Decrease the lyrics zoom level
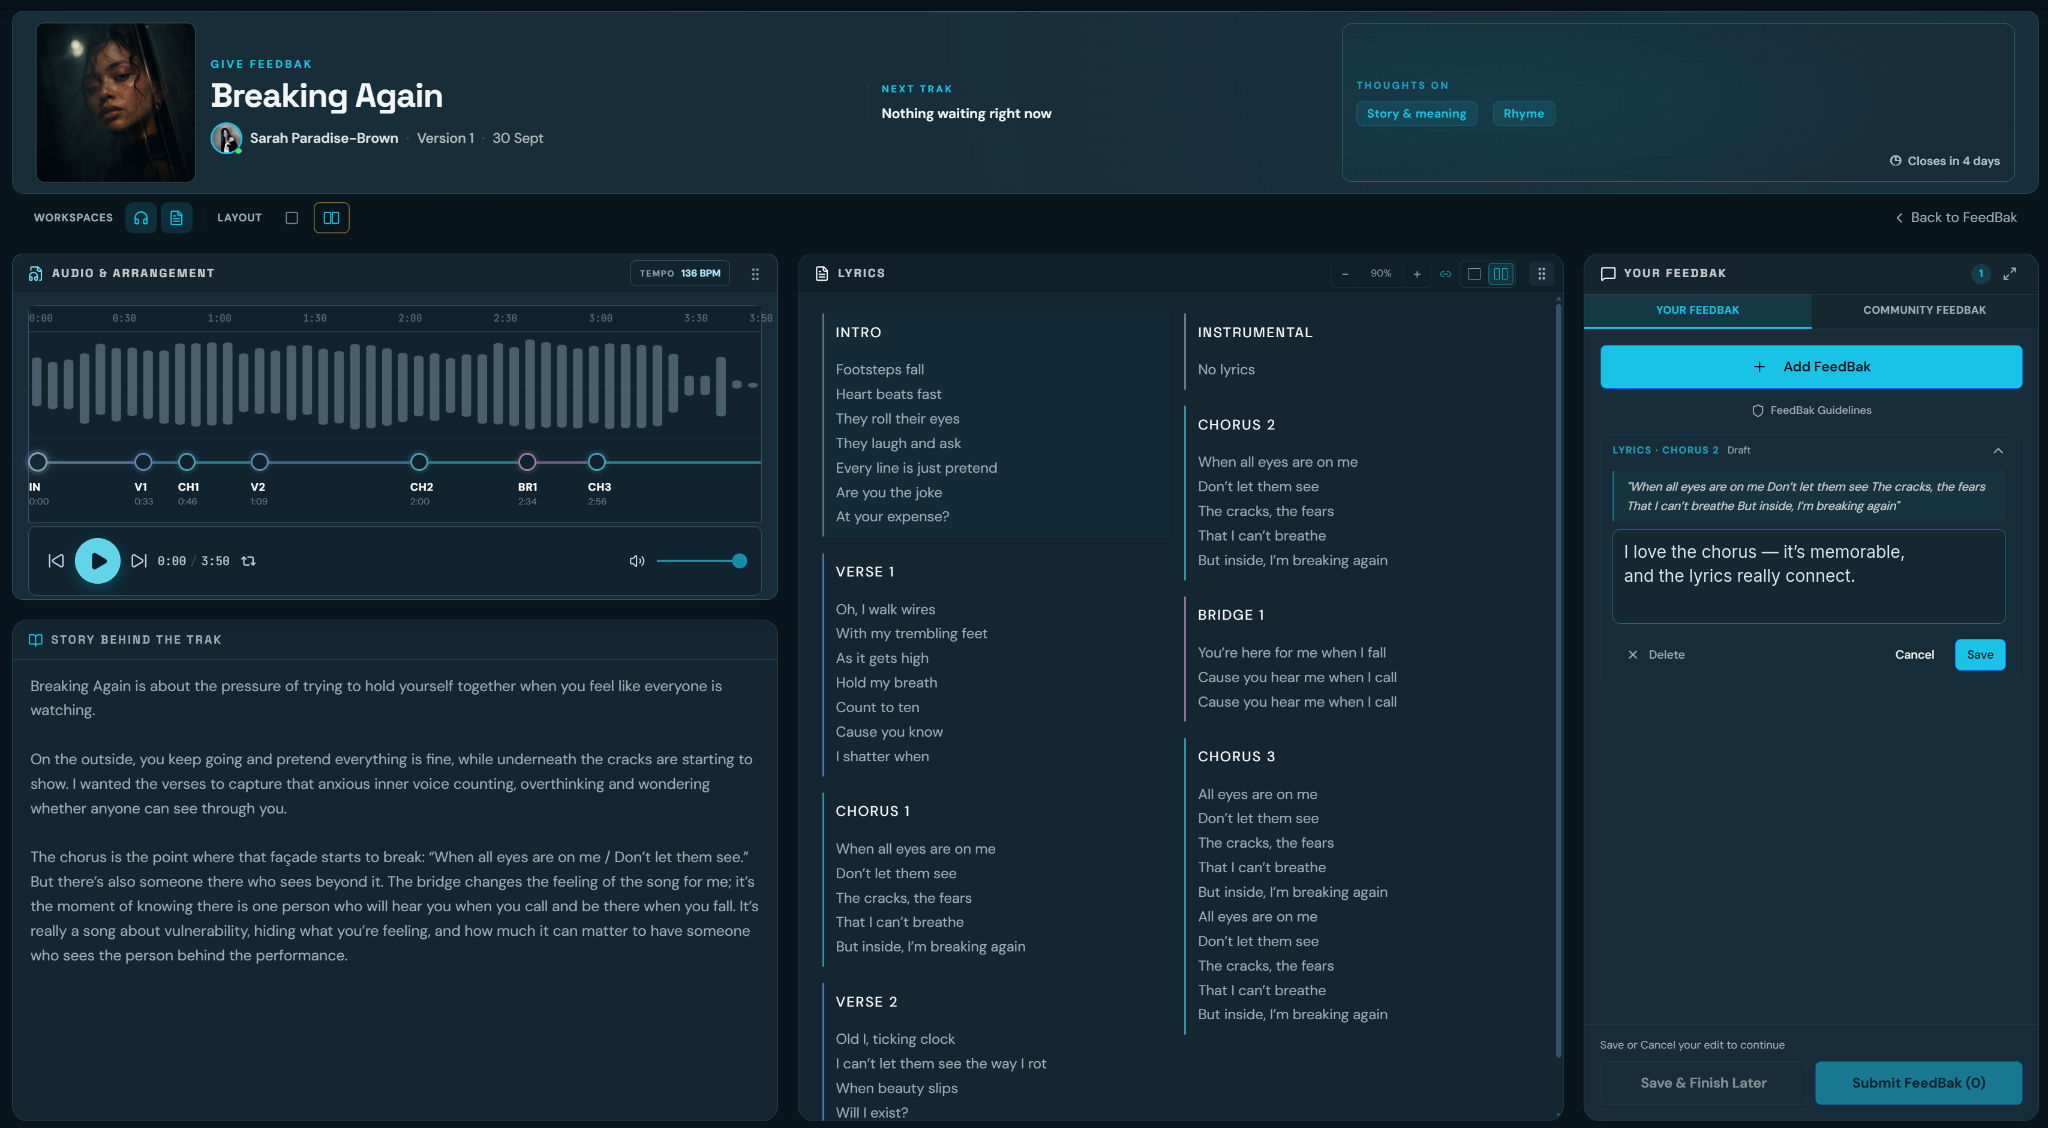2048x1128 pixels. click(x=1345, y=274)
